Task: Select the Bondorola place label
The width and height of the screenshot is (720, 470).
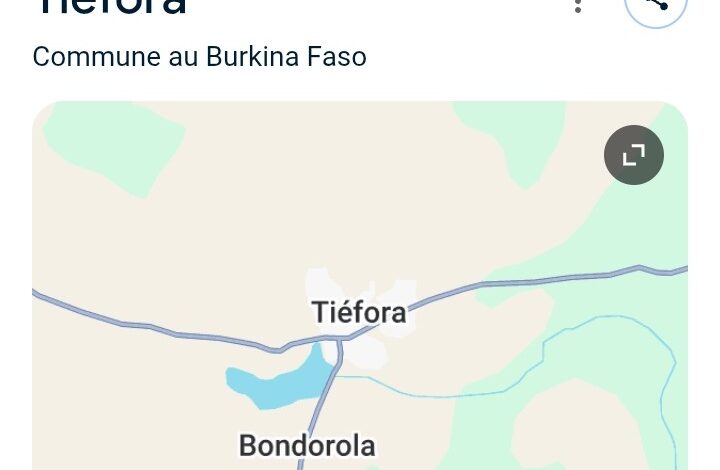Action: coord(307,446)
